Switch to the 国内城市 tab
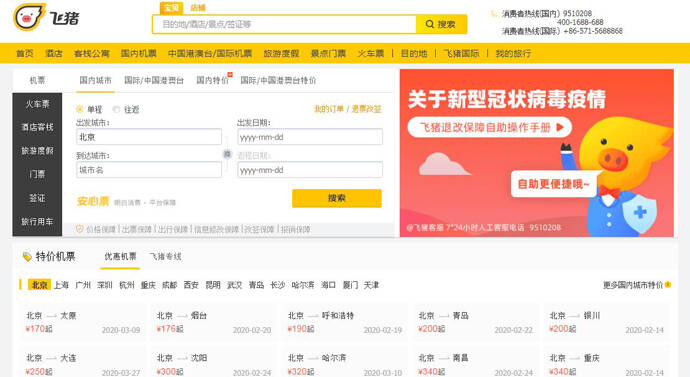The height and width of the screenshot is (377, 690). pyautogui.click(x=95, y=80)
